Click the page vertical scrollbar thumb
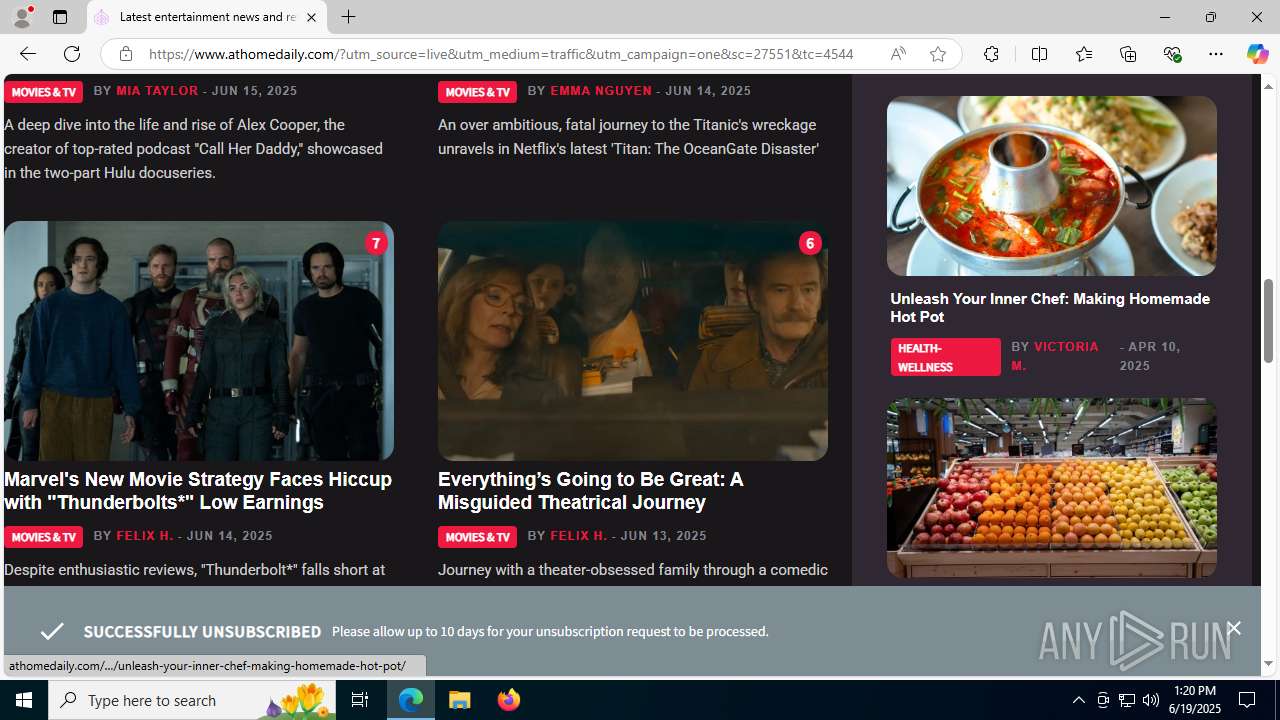The width and height of the screenshot is (1280, 720). pyautogui.click(x=1268, y=320)
